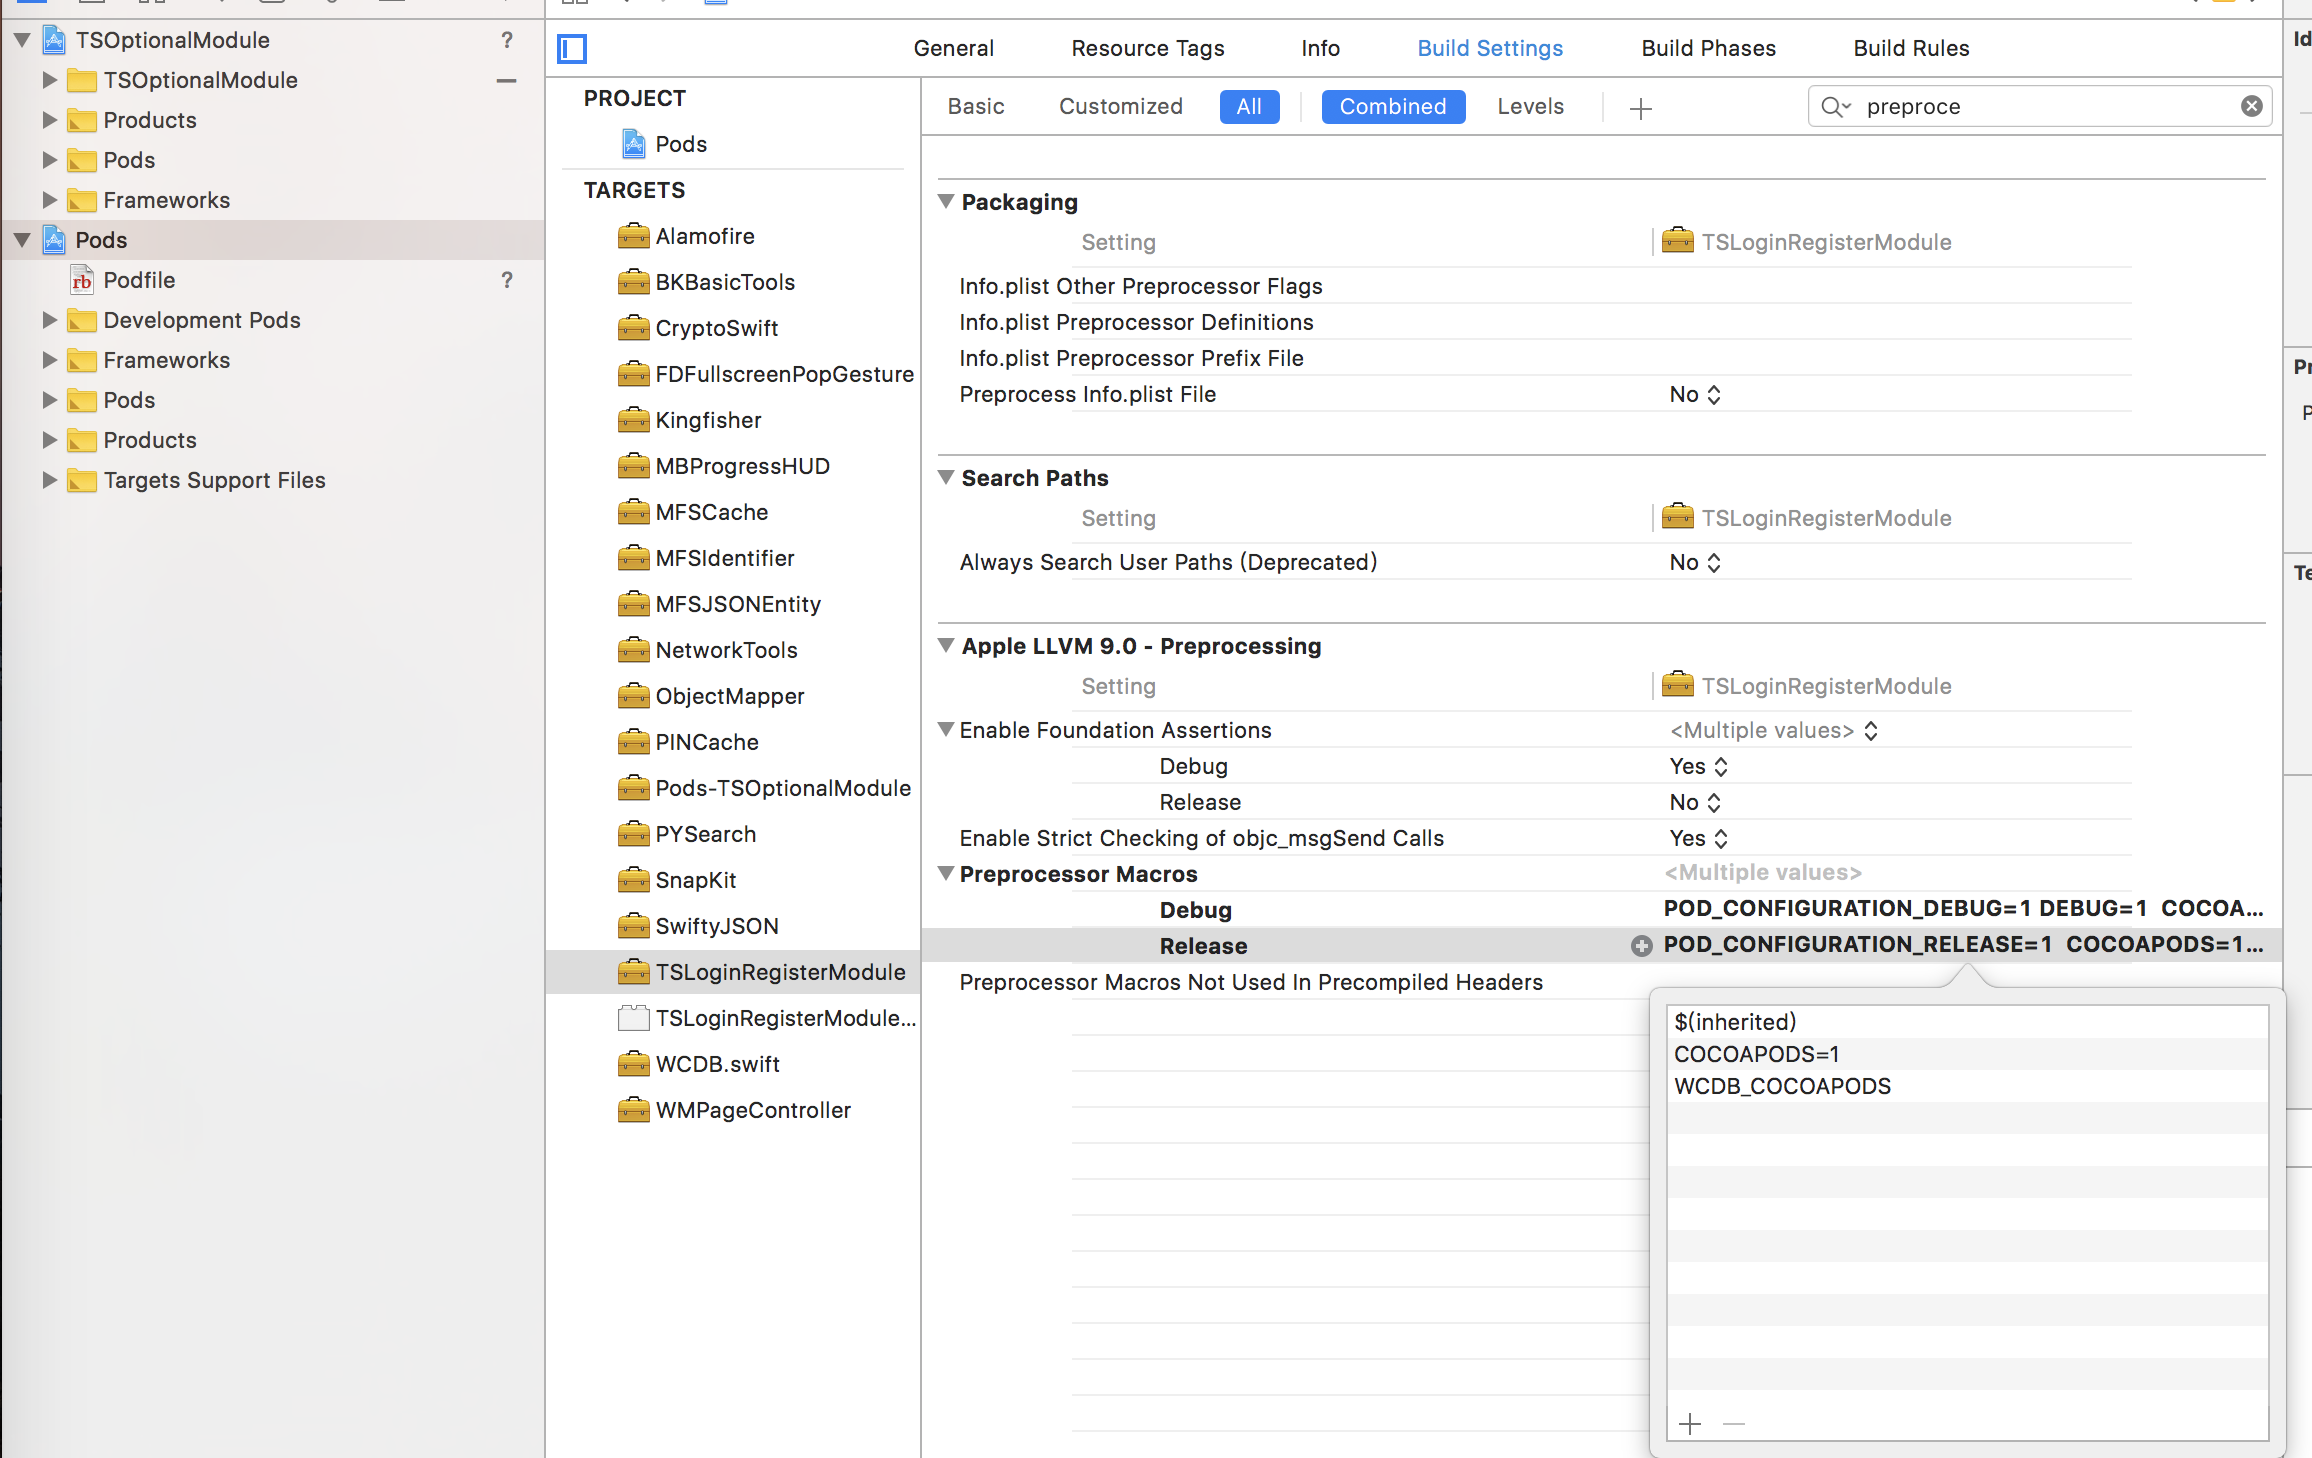Switch to the Build Phases tab
The width and height of the screenshot is (2312, 1458).
[1707, 48]
